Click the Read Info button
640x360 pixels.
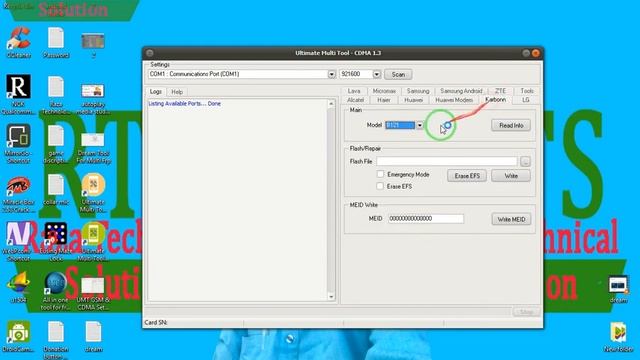tap(511, 125)
